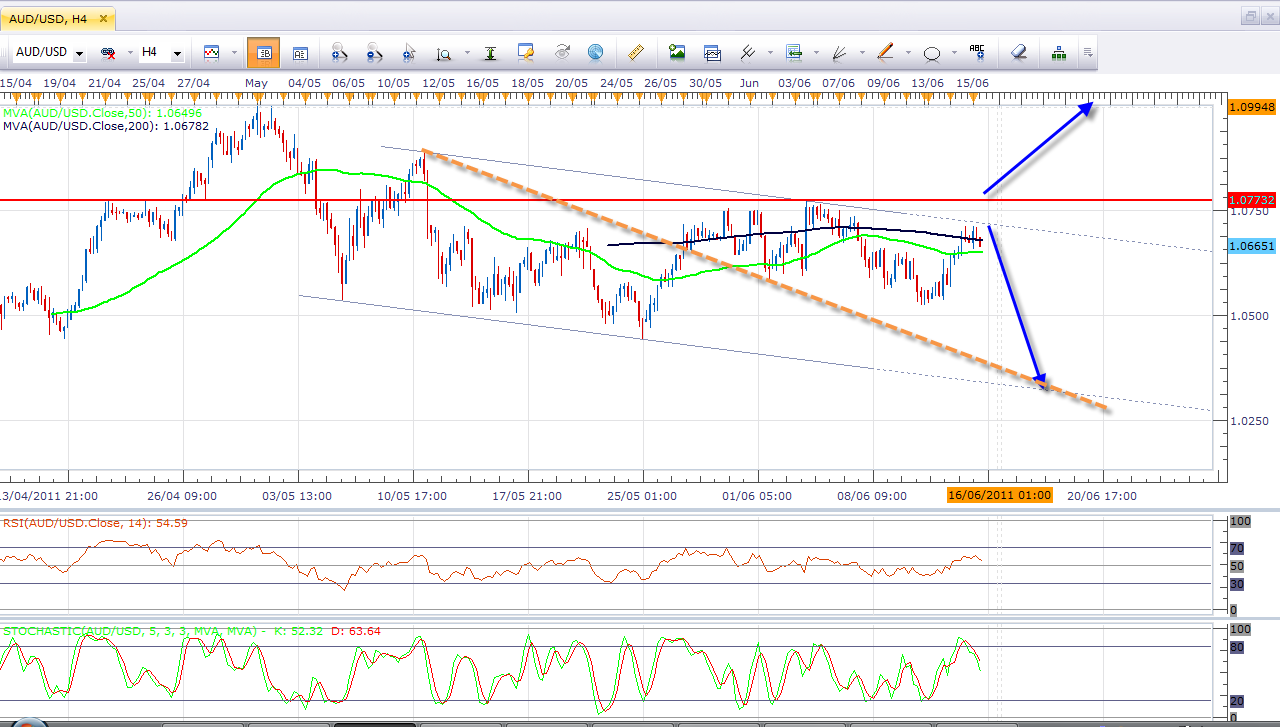Click the Jun date in top axis
This screenshot has width=1280, height=727.
749,82
